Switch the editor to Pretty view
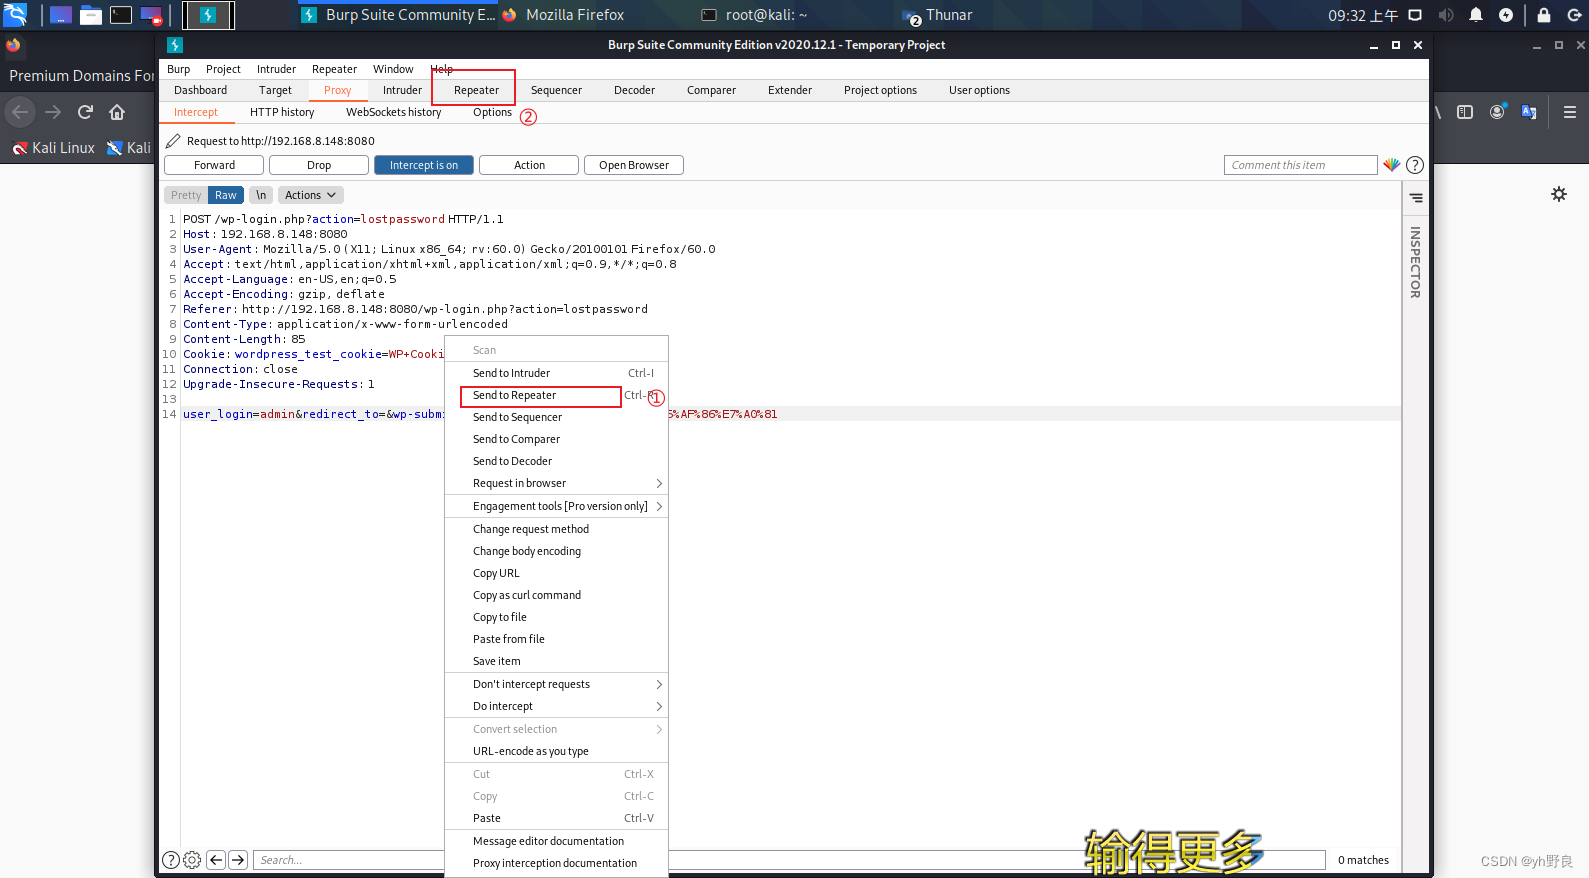This screenshot has height=878, width=1589. (x=186, y=195)
